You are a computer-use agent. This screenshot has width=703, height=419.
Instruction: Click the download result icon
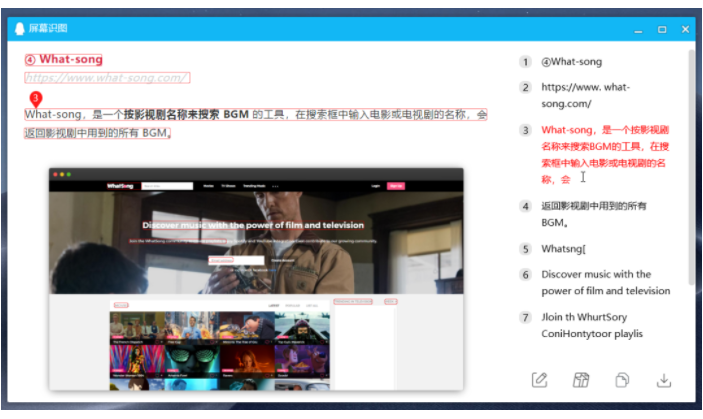click(x=664, y=380)
